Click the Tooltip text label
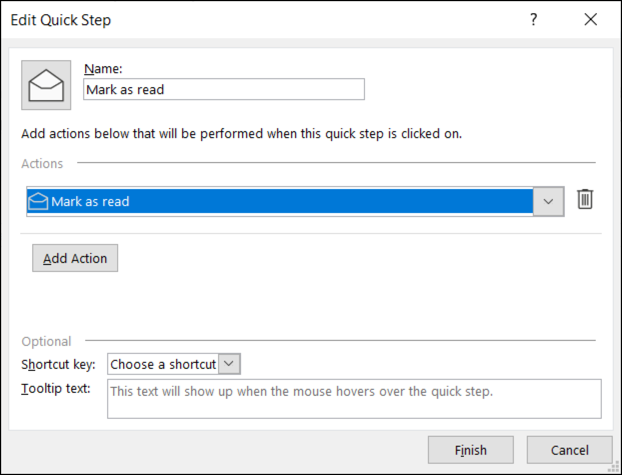622x475 pixels. [56, 388]
